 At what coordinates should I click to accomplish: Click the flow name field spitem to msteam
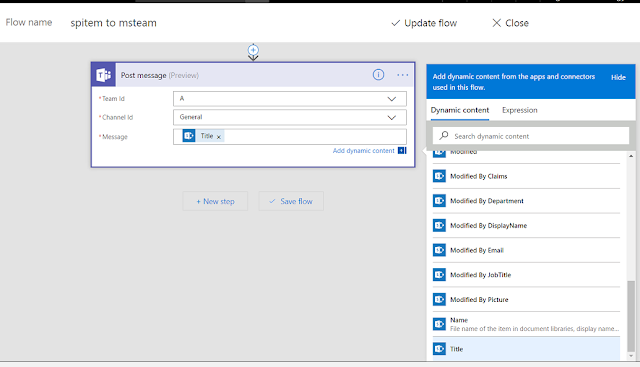pyautogui.click(x=113, y=23)
